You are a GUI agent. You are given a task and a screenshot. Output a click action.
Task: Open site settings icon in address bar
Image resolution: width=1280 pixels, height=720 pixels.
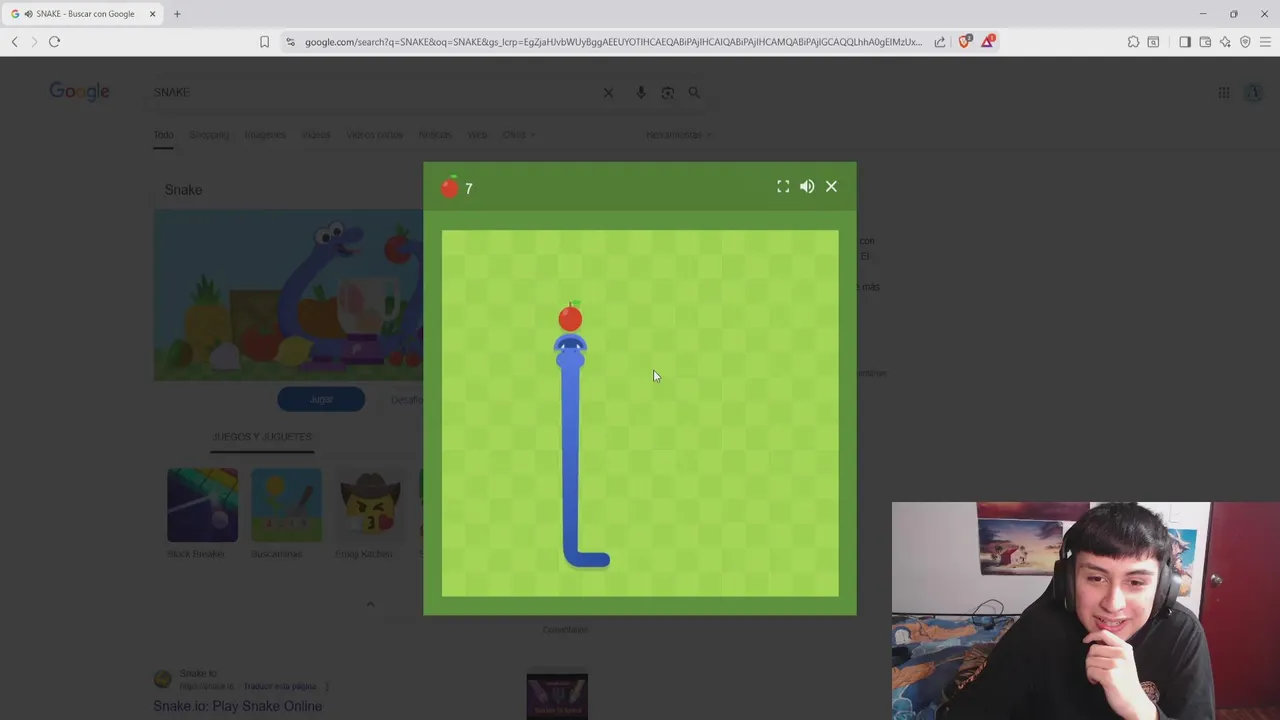(291, 42)
